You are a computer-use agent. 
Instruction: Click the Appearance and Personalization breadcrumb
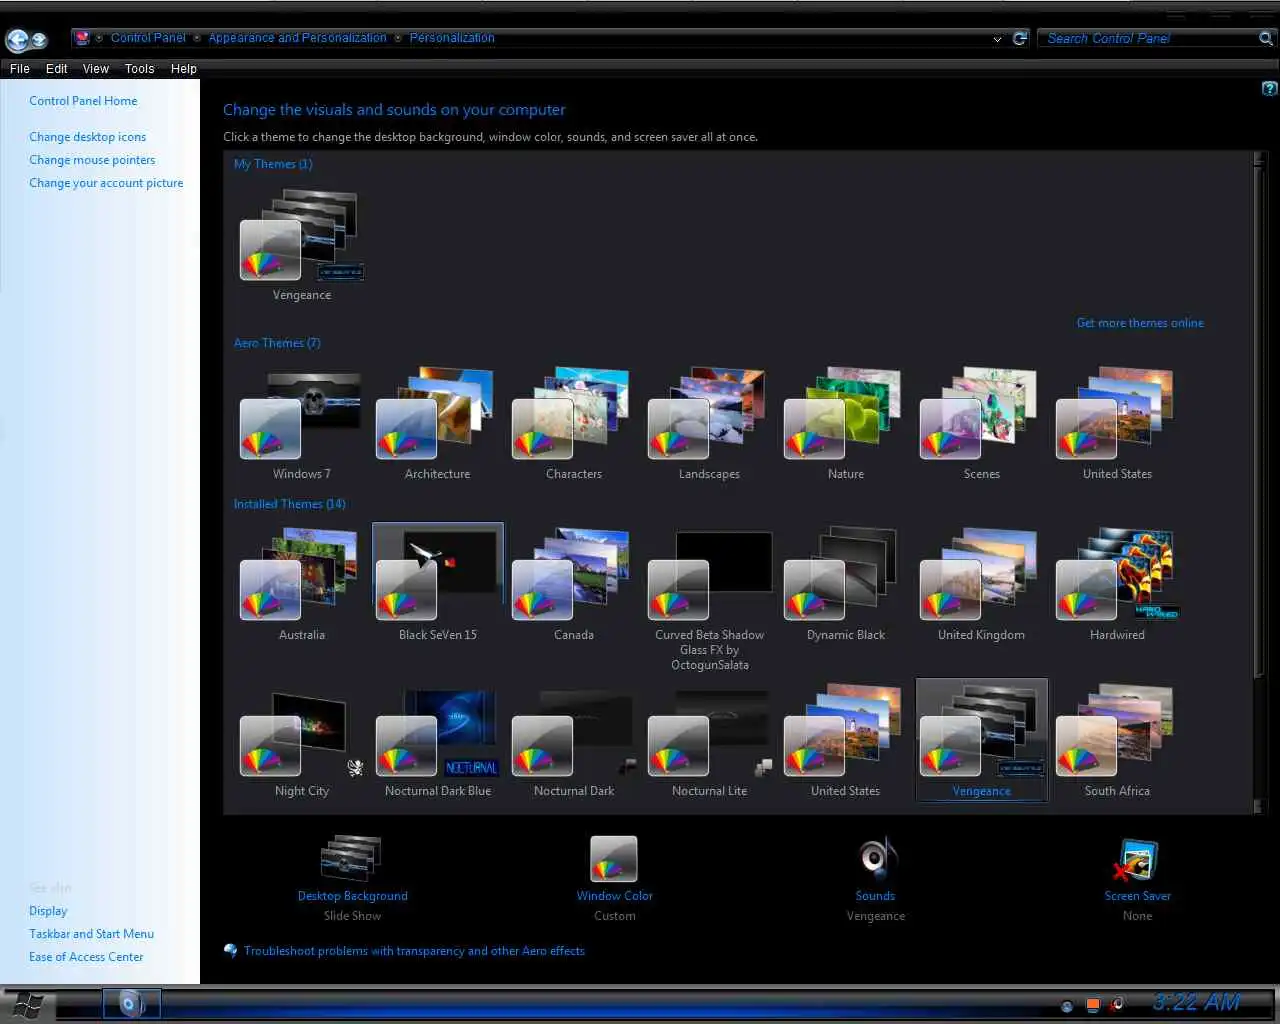pos(297,38)
